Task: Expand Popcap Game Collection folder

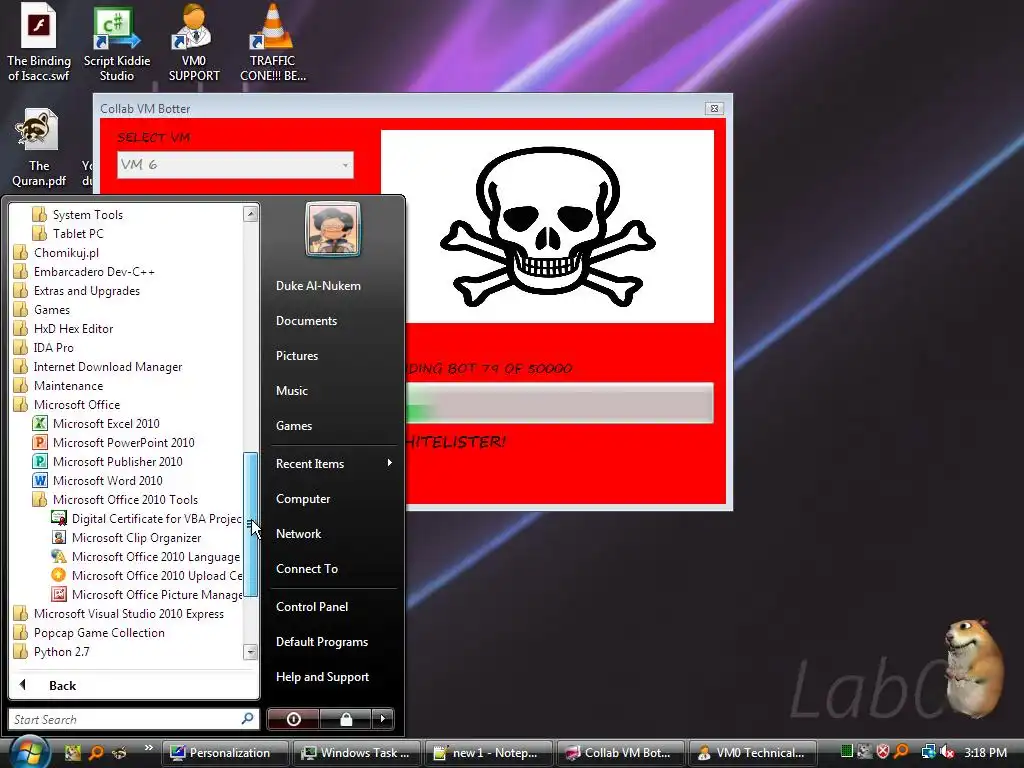Action: click(x=89, y=633)
